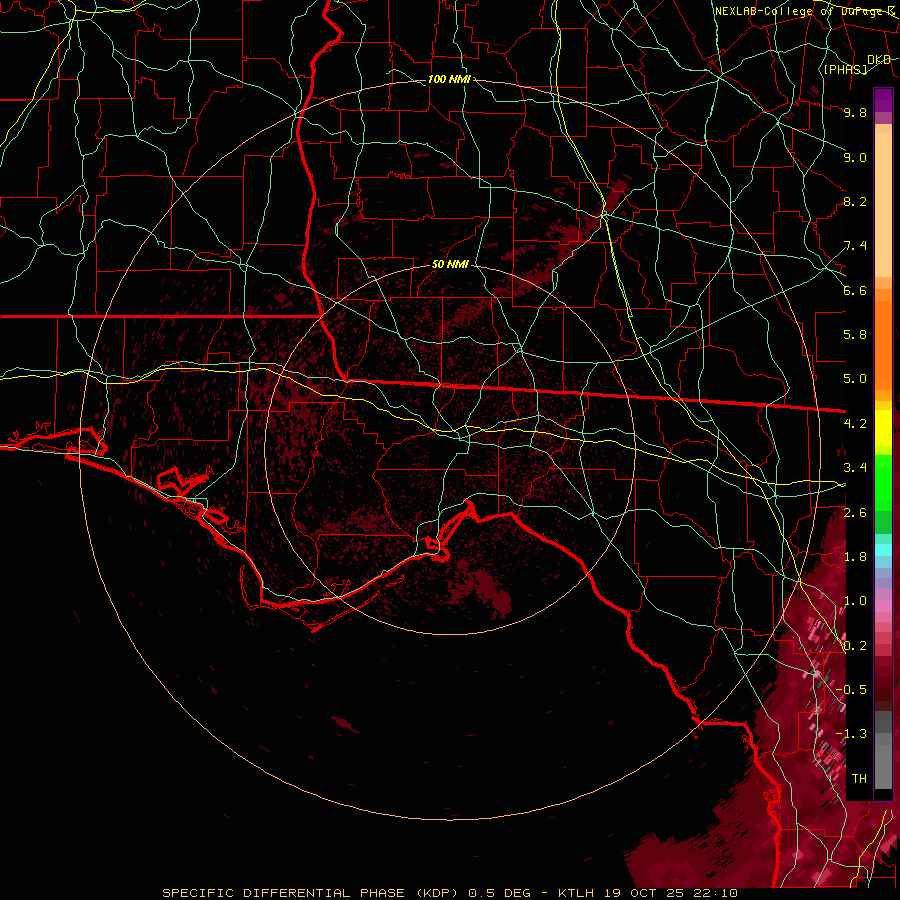Click the "0.5 DEG" elevation angle text
Viewport: 900px width, 900px height.
coord(498,893)
